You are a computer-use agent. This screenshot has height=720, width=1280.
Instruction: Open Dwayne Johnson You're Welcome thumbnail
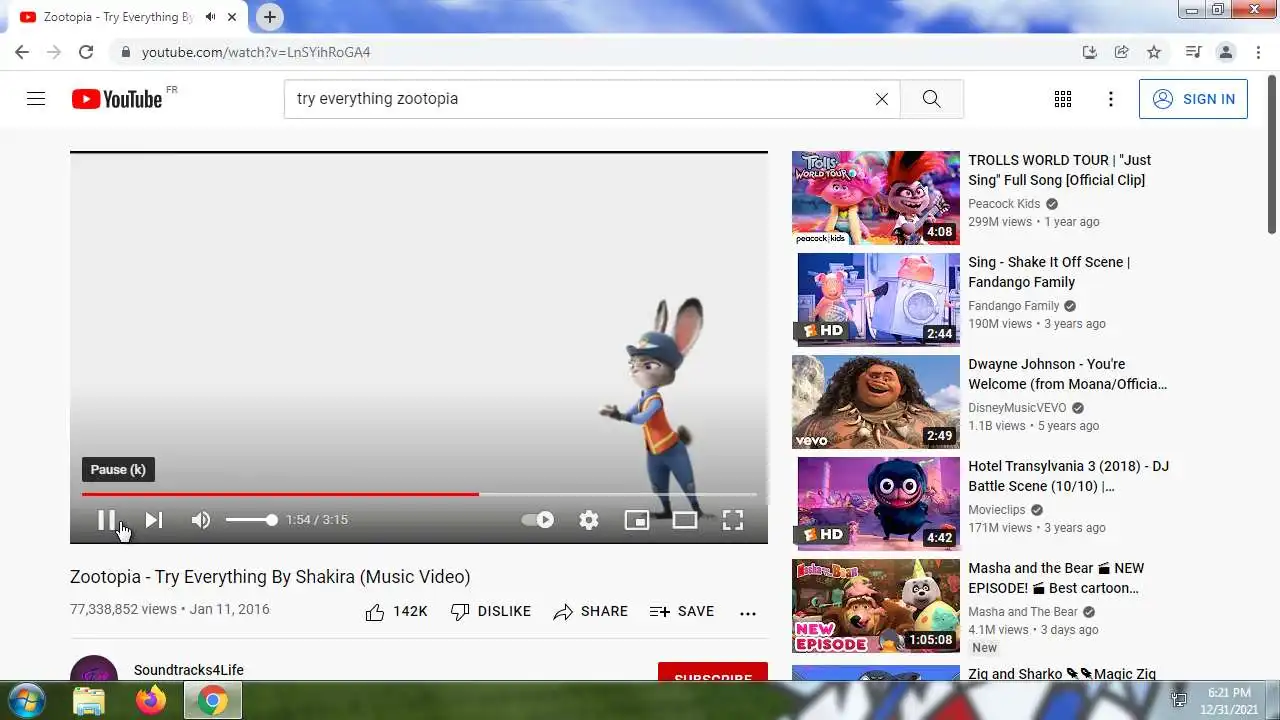(x=876, y=402)
